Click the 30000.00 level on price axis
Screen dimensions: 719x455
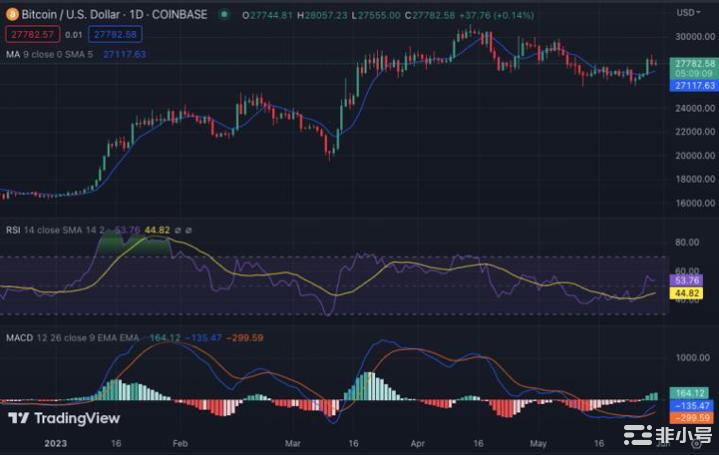click(x=689, y=36)
